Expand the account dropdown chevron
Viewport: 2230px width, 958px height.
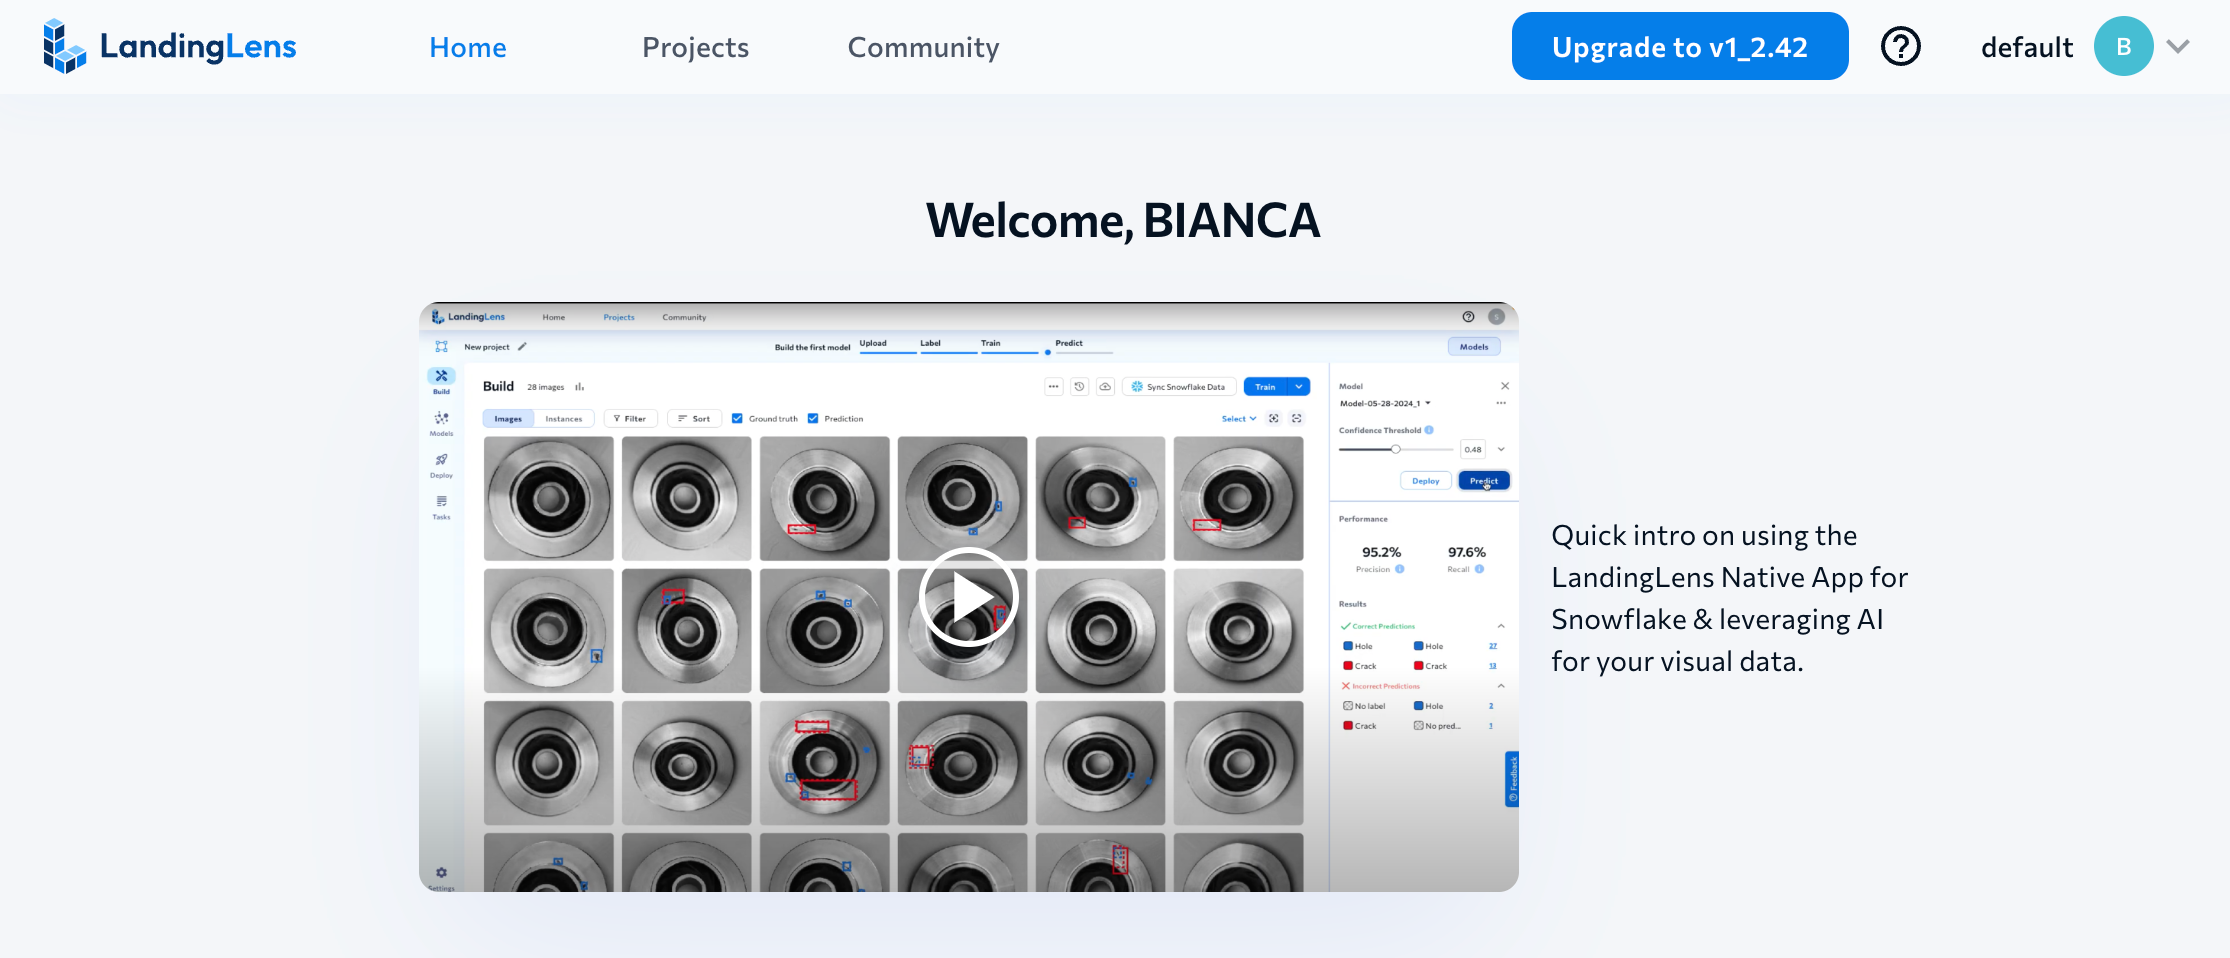(2178, 46)
